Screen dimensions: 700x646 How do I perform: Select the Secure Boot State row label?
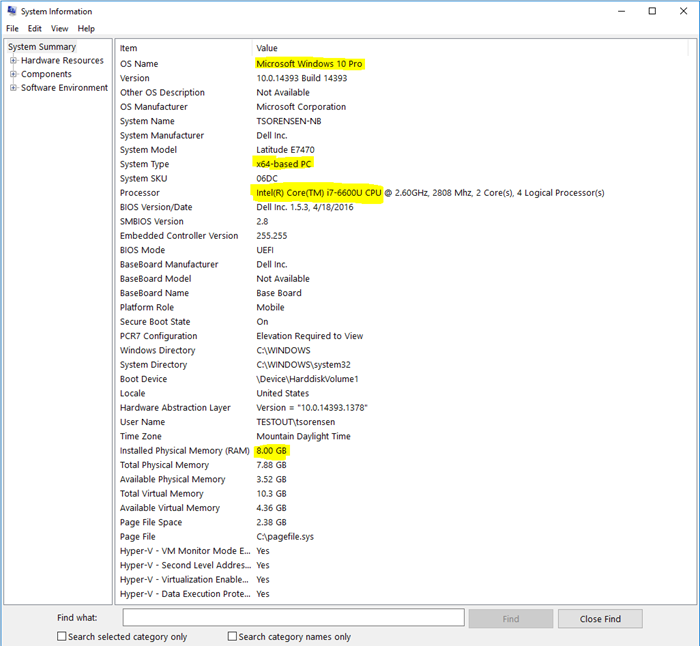[x=154, y=321]
